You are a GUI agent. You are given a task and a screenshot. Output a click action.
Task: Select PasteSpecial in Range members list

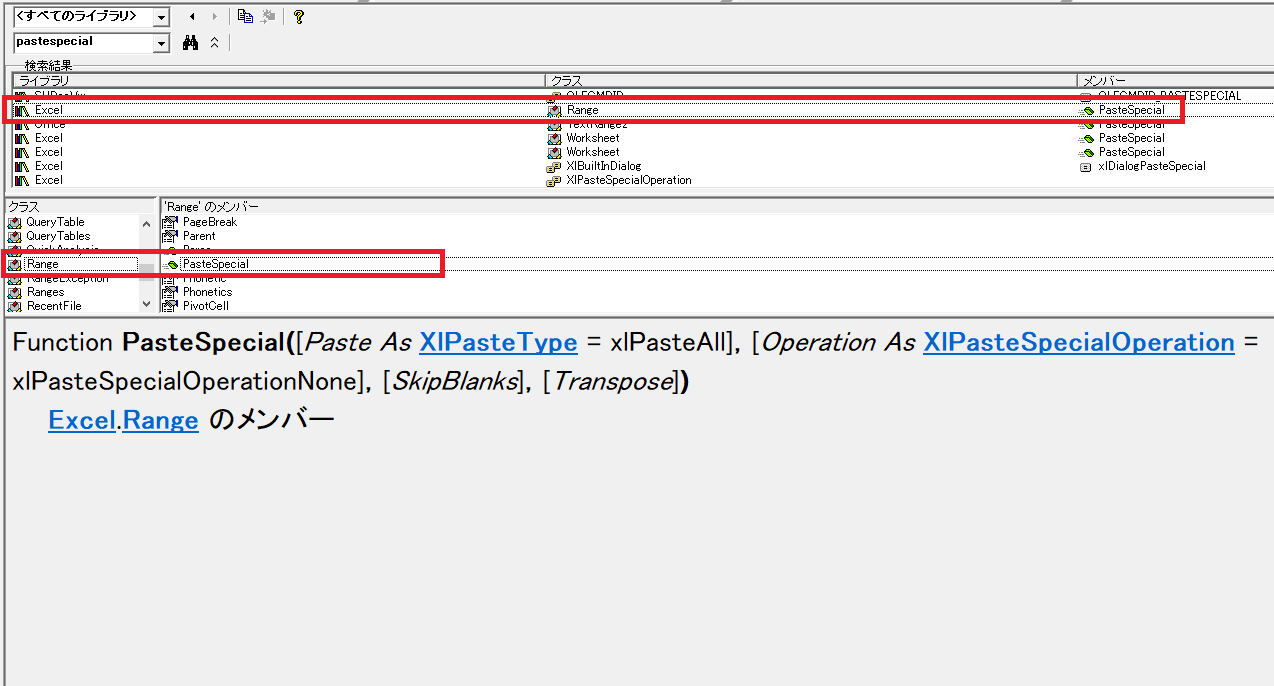(x=215, y=264)
